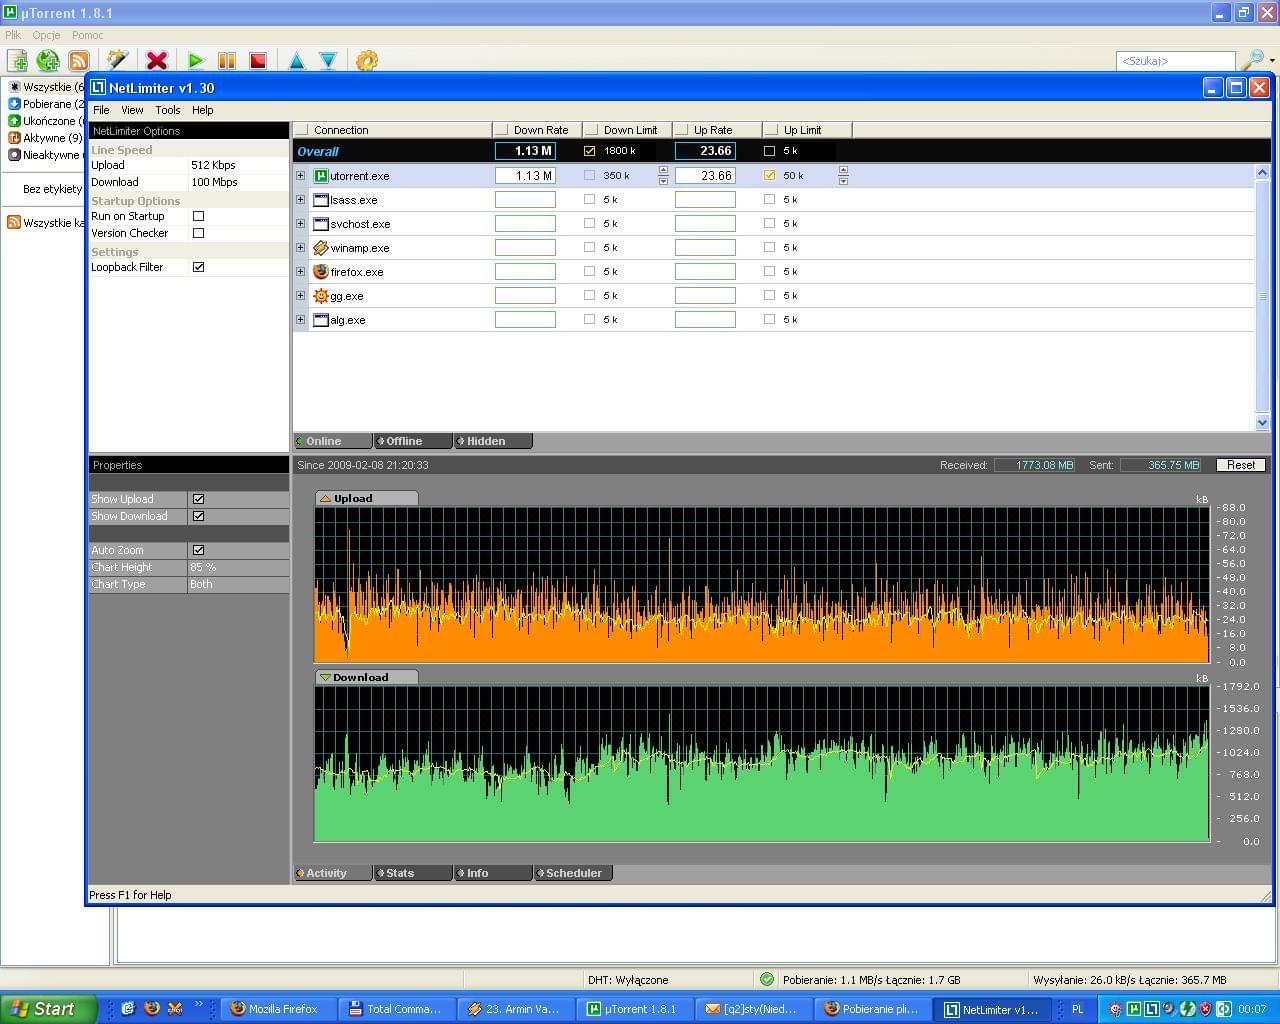
Task: Click Move Down Queue arrow icon
Action: 328,61
